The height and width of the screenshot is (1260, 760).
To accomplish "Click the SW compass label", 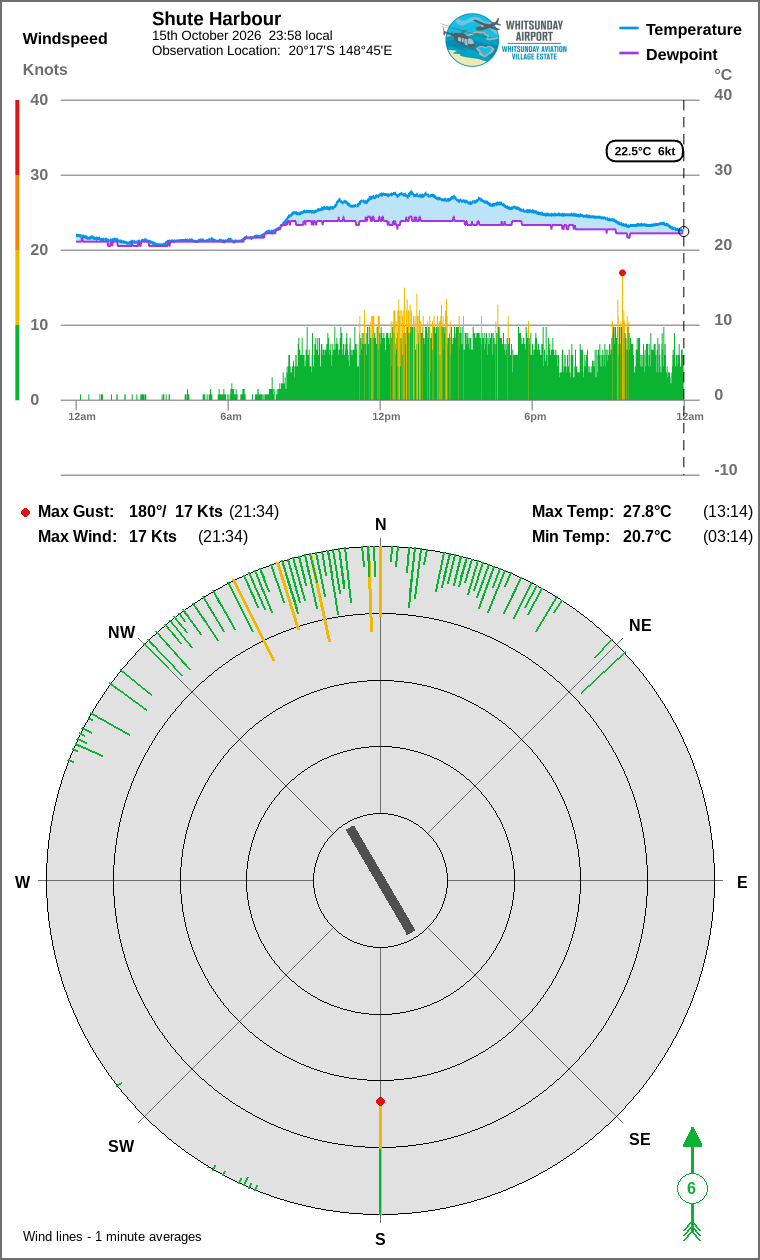I will 121,1146.
